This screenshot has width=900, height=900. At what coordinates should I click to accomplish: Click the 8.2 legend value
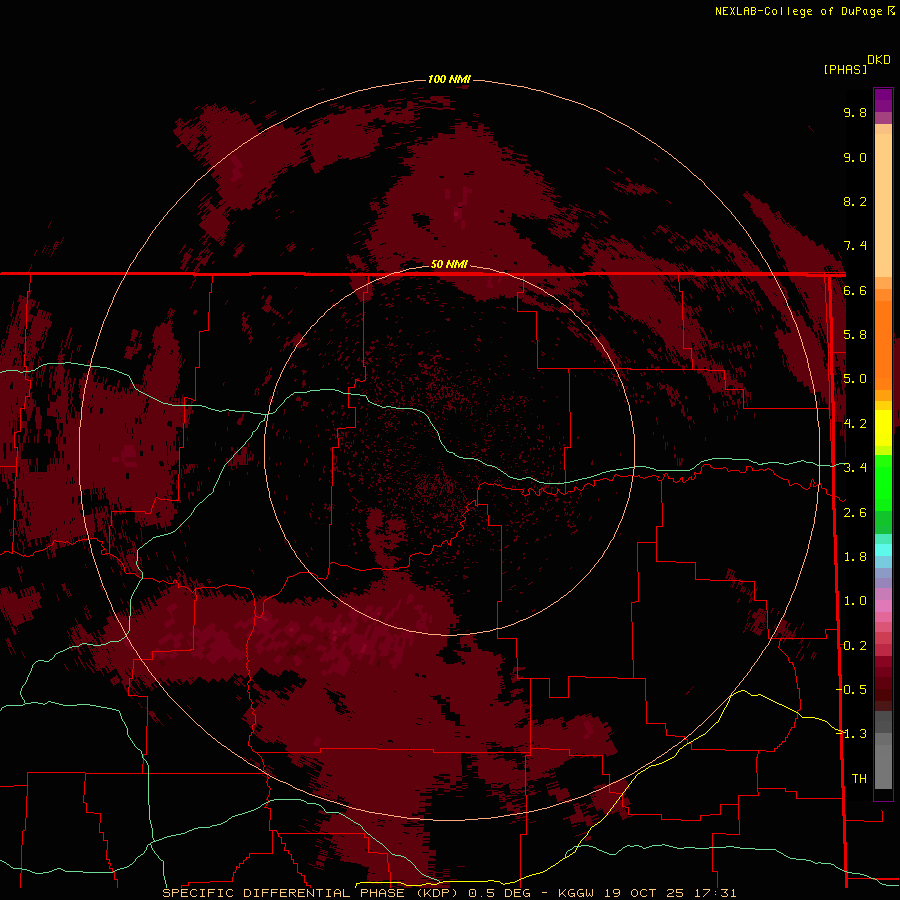[855, 201]
